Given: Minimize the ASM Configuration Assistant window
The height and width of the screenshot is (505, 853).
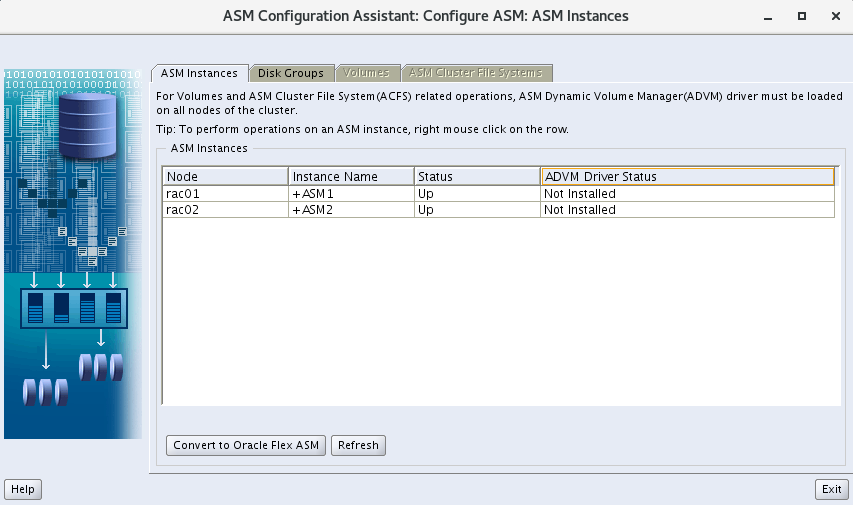Looking at the screenshot, I should 767,17.
